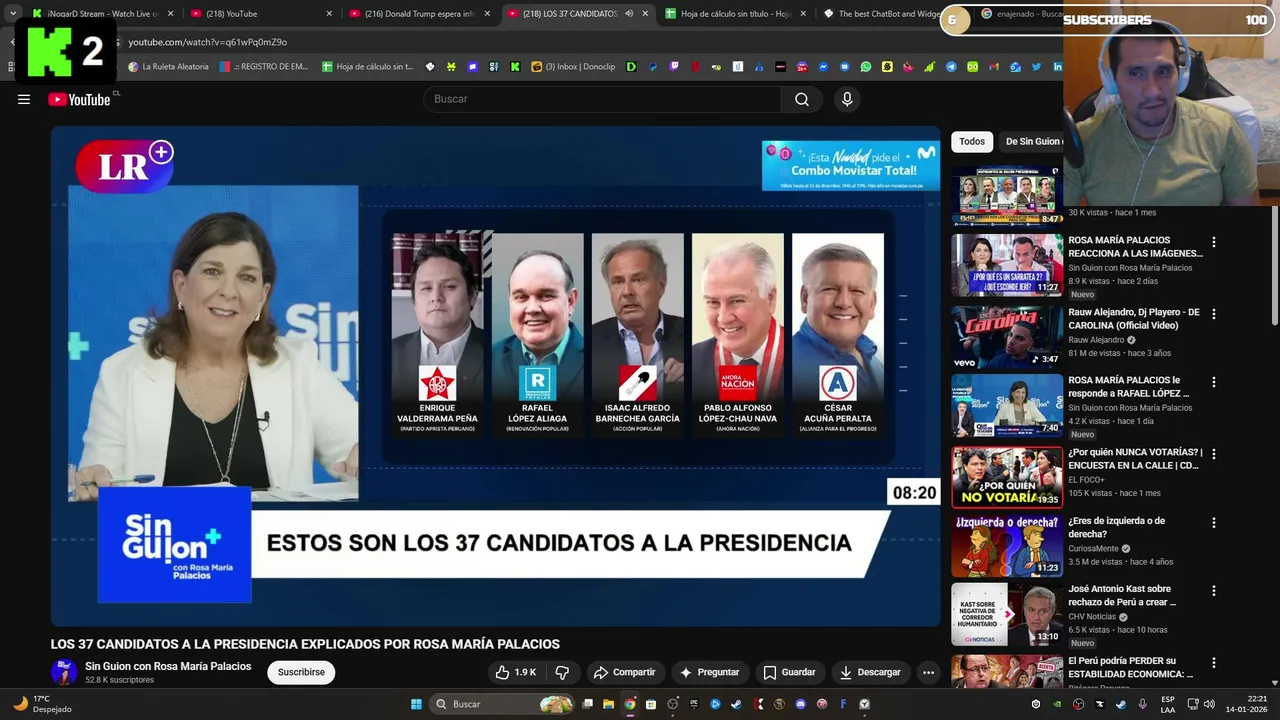Click the ¿Por quién NUNCA VOTARÍAS? title
This screenshot has height=720, width=1280.
coord(1135,459)
